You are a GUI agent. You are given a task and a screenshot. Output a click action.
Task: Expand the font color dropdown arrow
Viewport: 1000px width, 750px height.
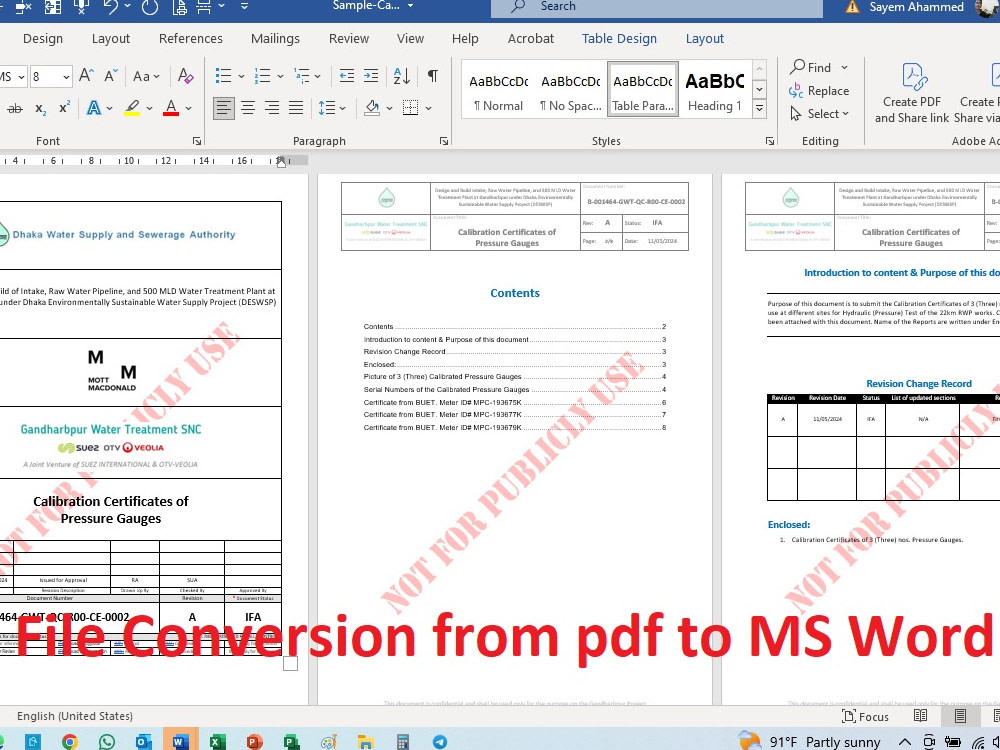click(189, 108)
